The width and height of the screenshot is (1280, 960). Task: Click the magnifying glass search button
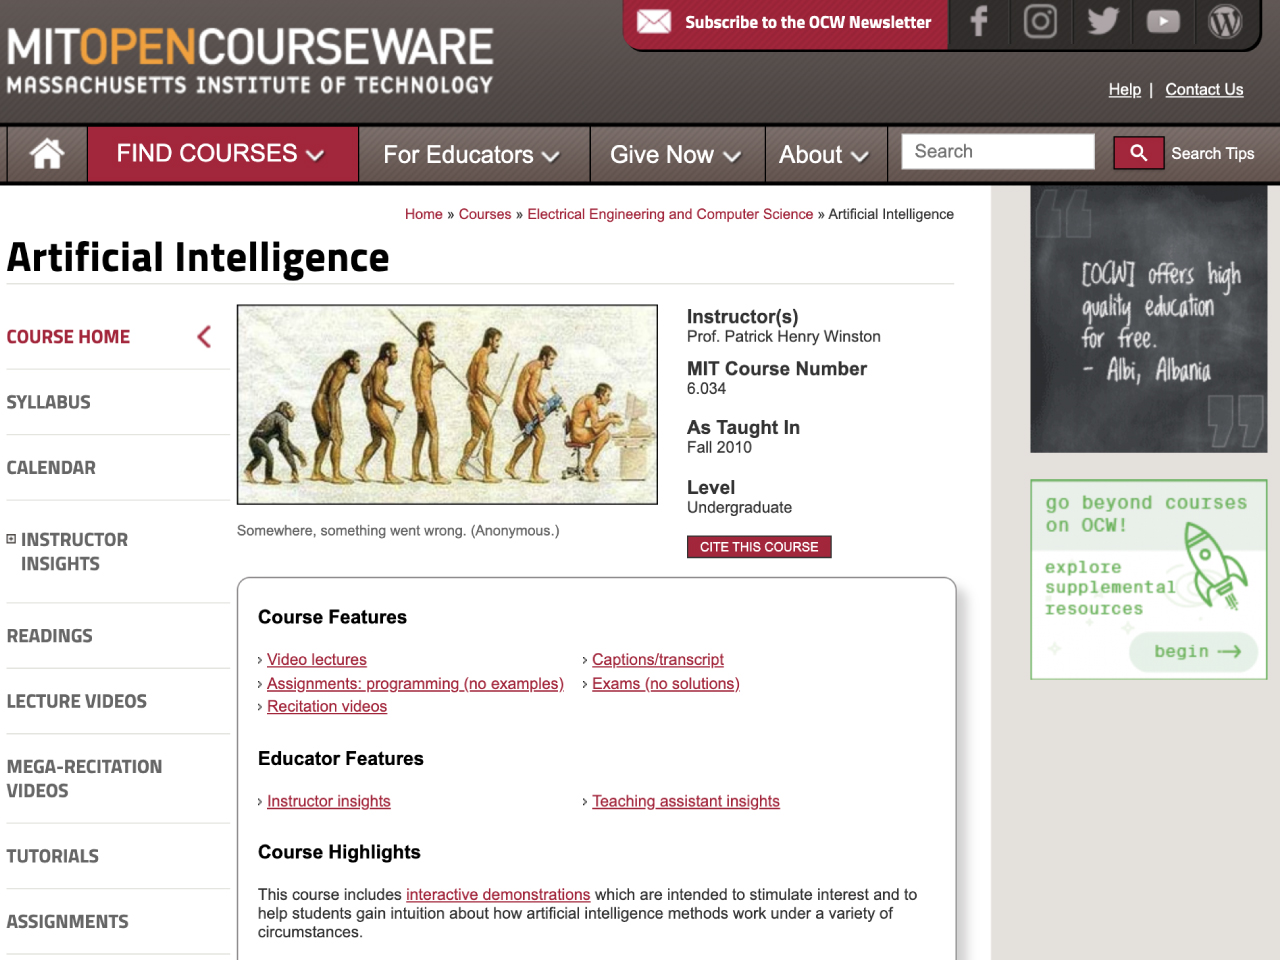pos(1138,153)
